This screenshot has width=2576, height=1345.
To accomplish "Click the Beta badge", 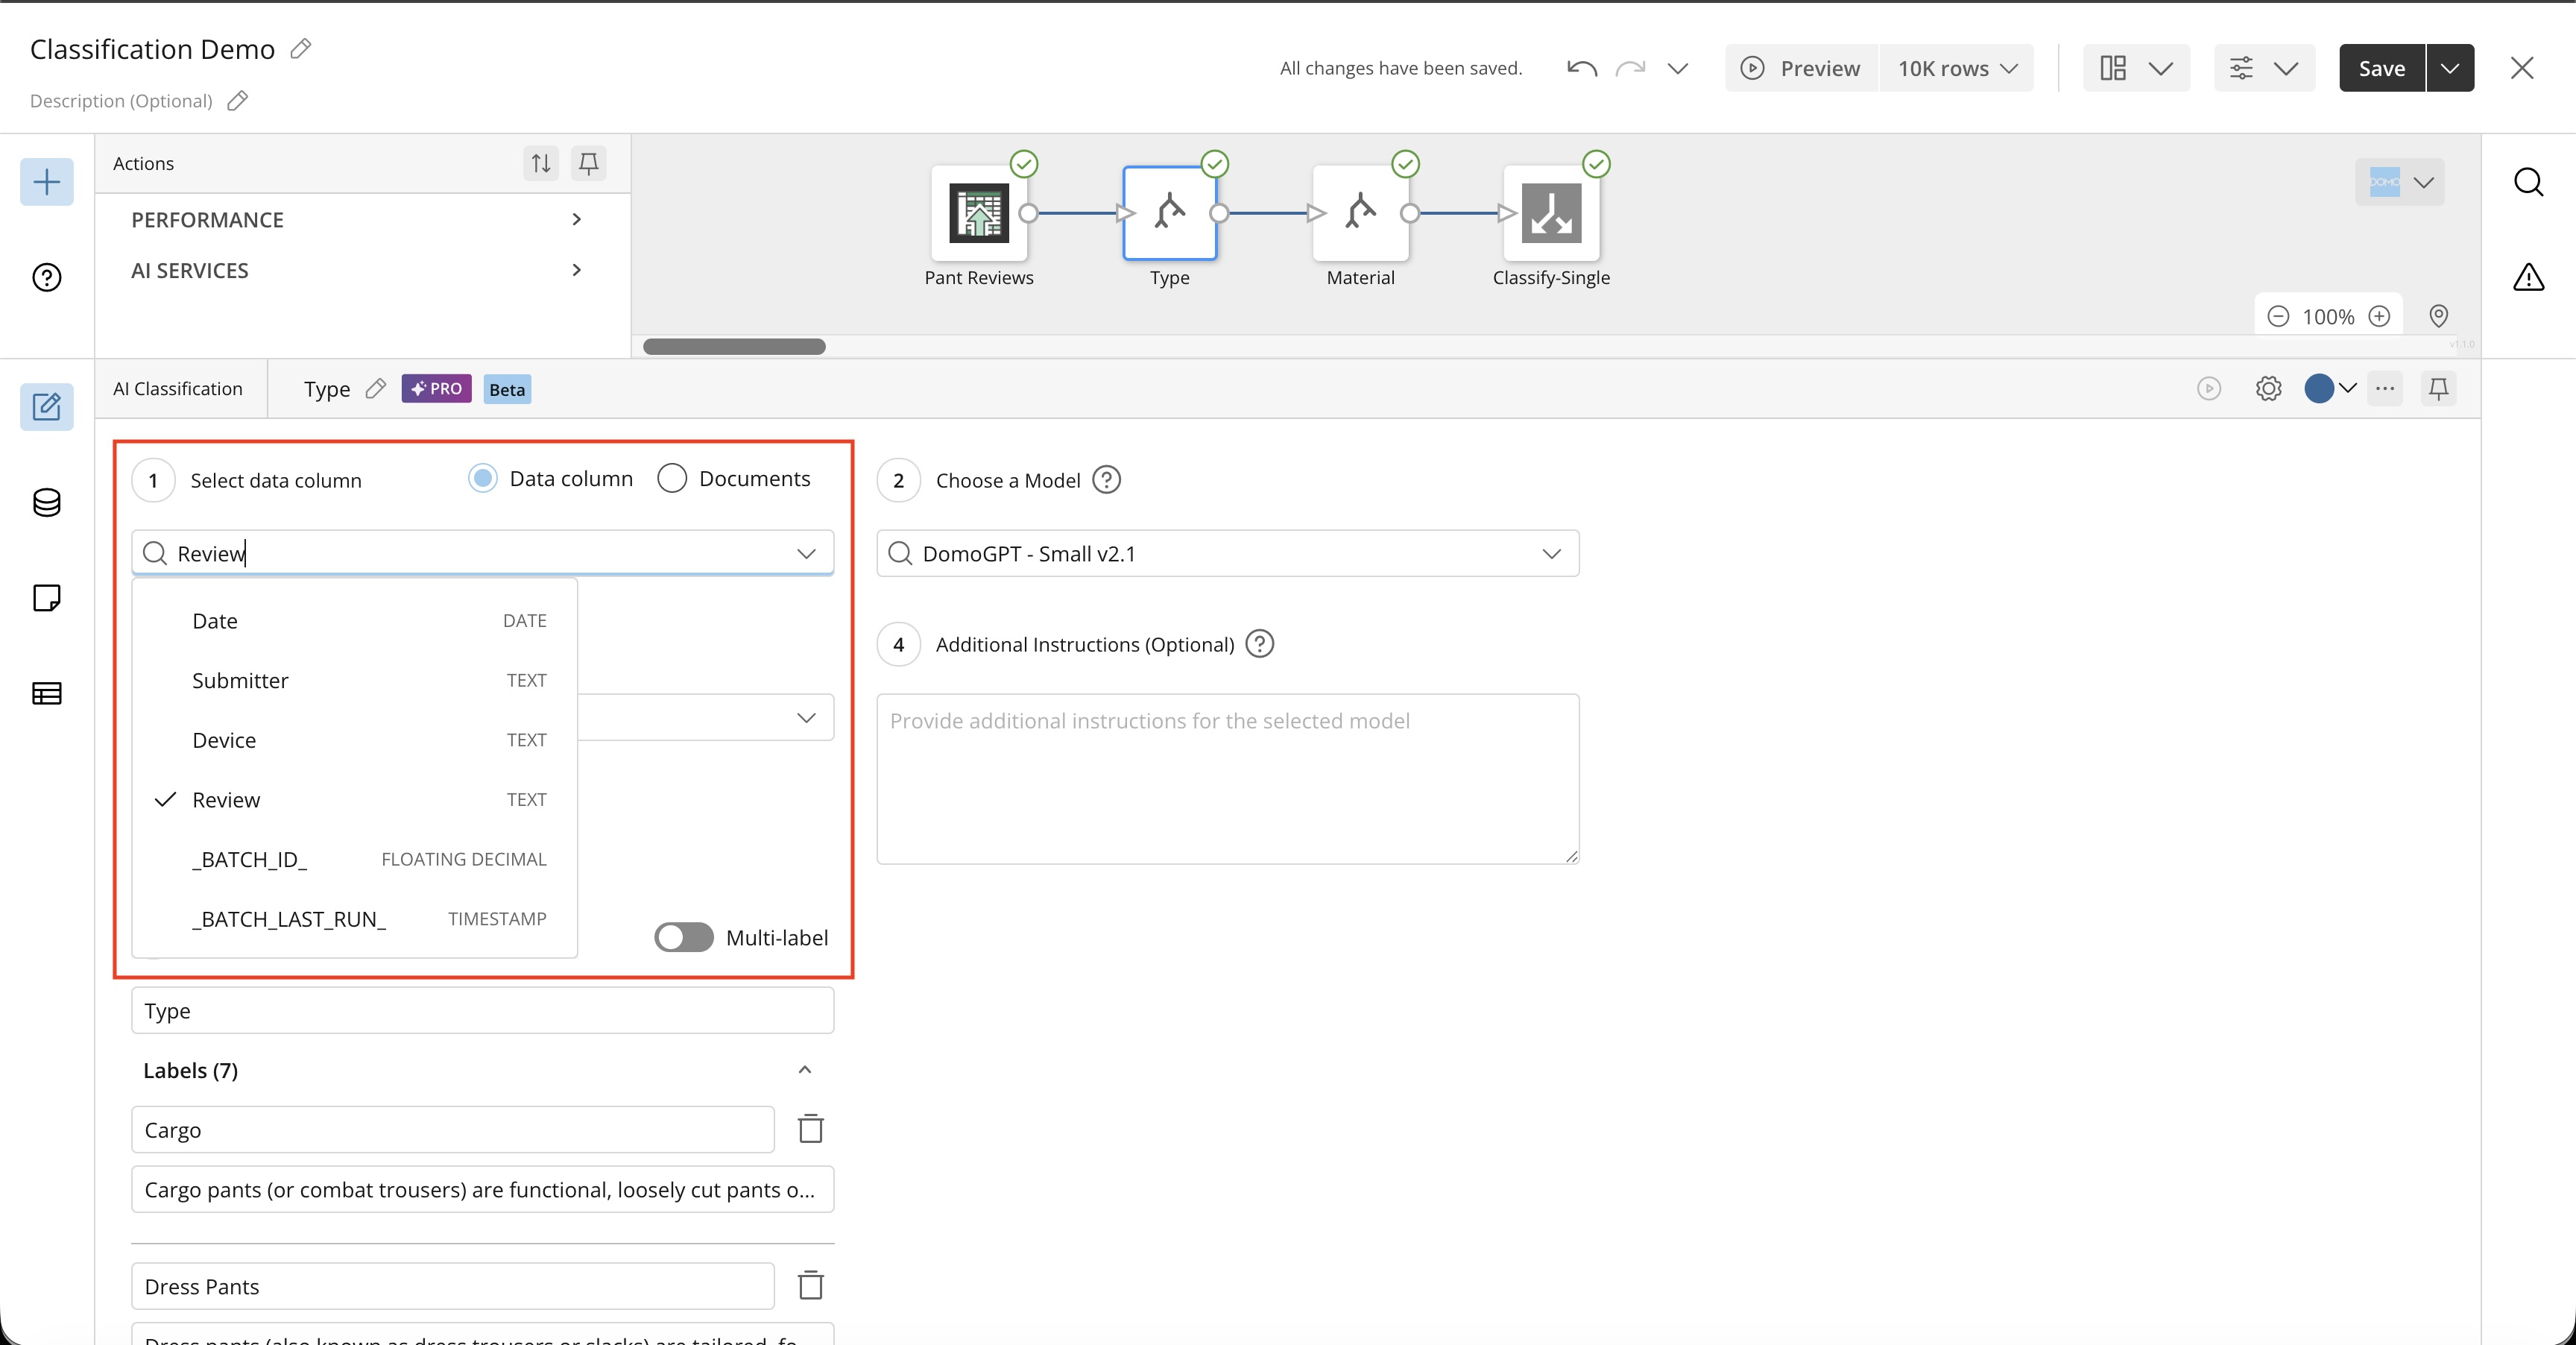I will [x=507, y=389].
